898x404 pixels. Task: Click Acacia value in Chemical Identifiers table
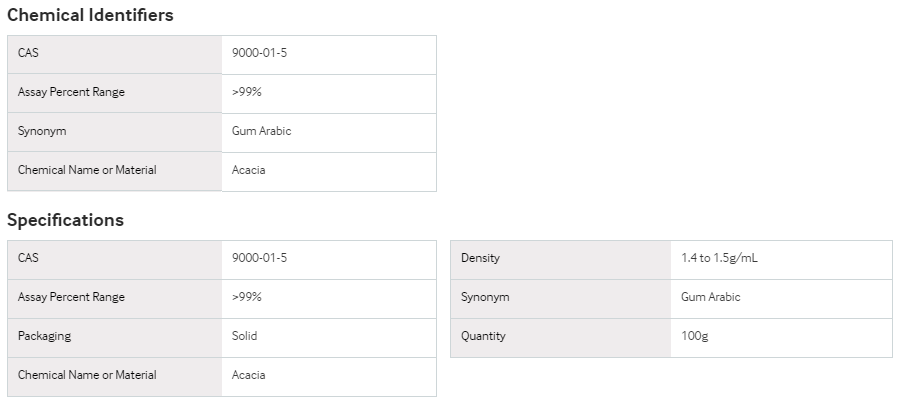click(249, 170)
